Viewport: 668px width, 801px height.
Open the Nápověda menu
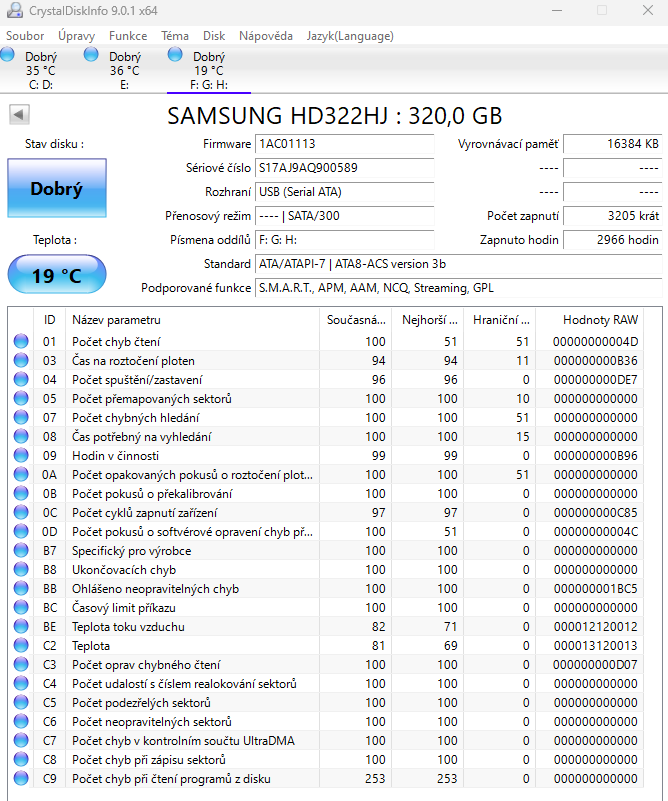[266, 36]
